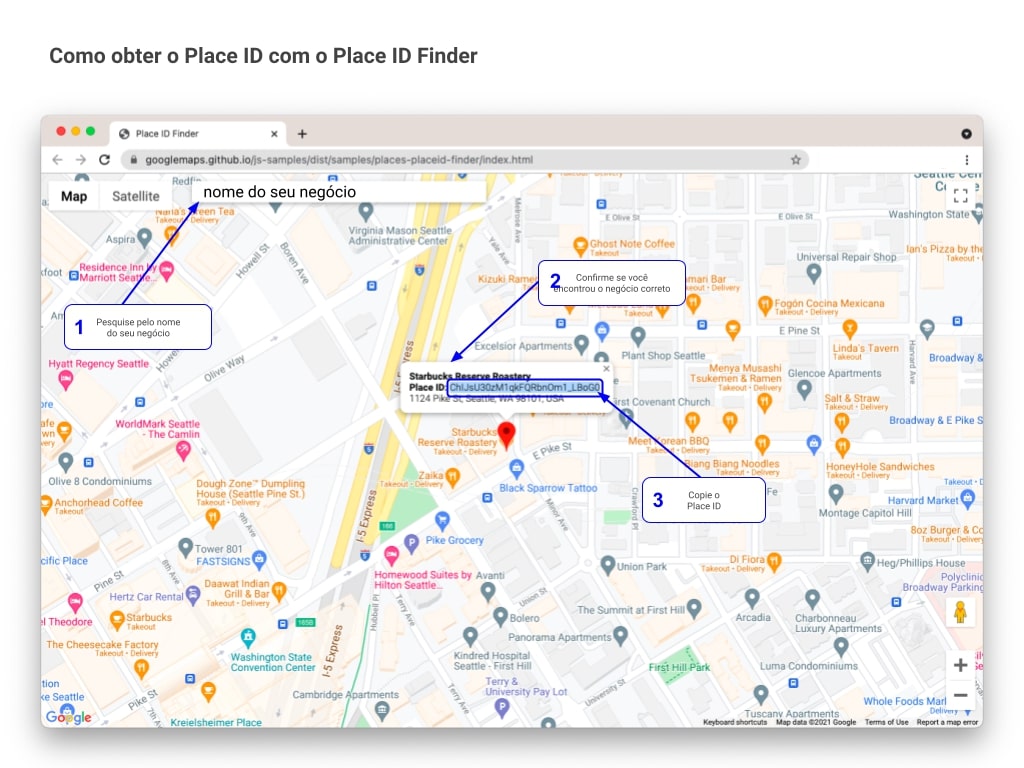
Task: Select the Black Sparrow Tattoo pin
Action: coord(517,468)
